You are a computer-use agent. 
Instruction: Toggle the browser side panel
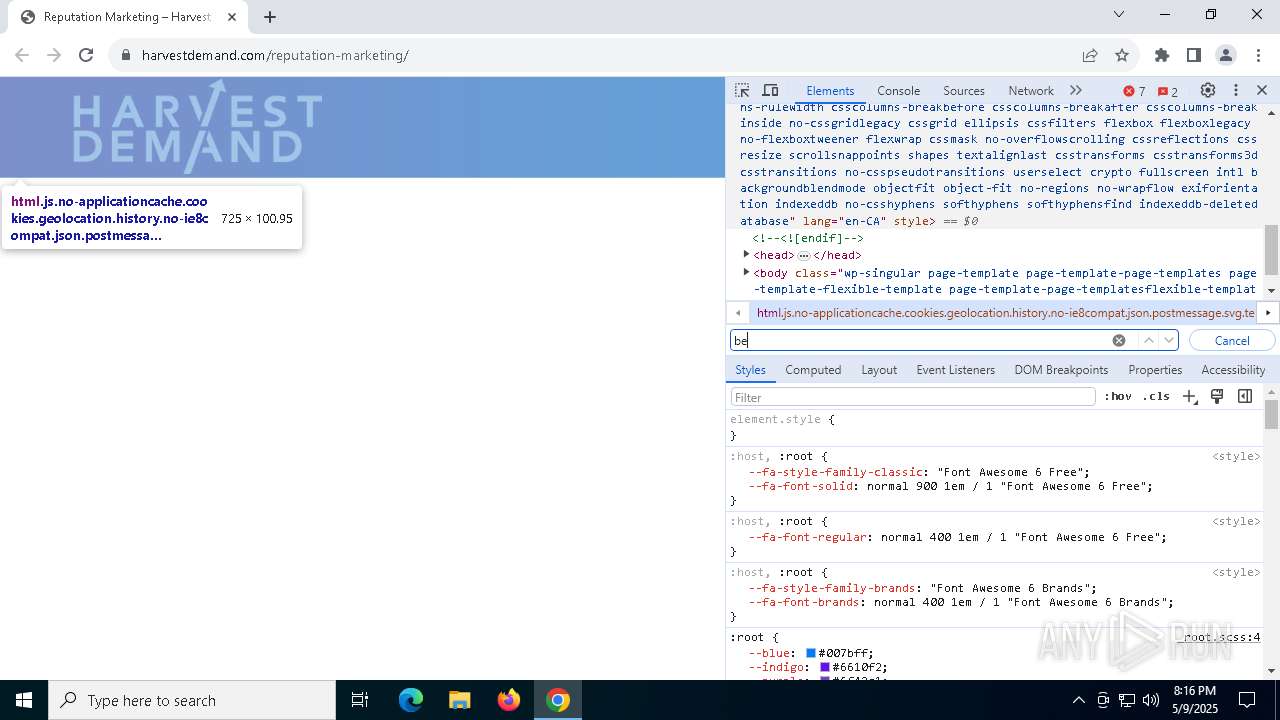point(1194,55)
